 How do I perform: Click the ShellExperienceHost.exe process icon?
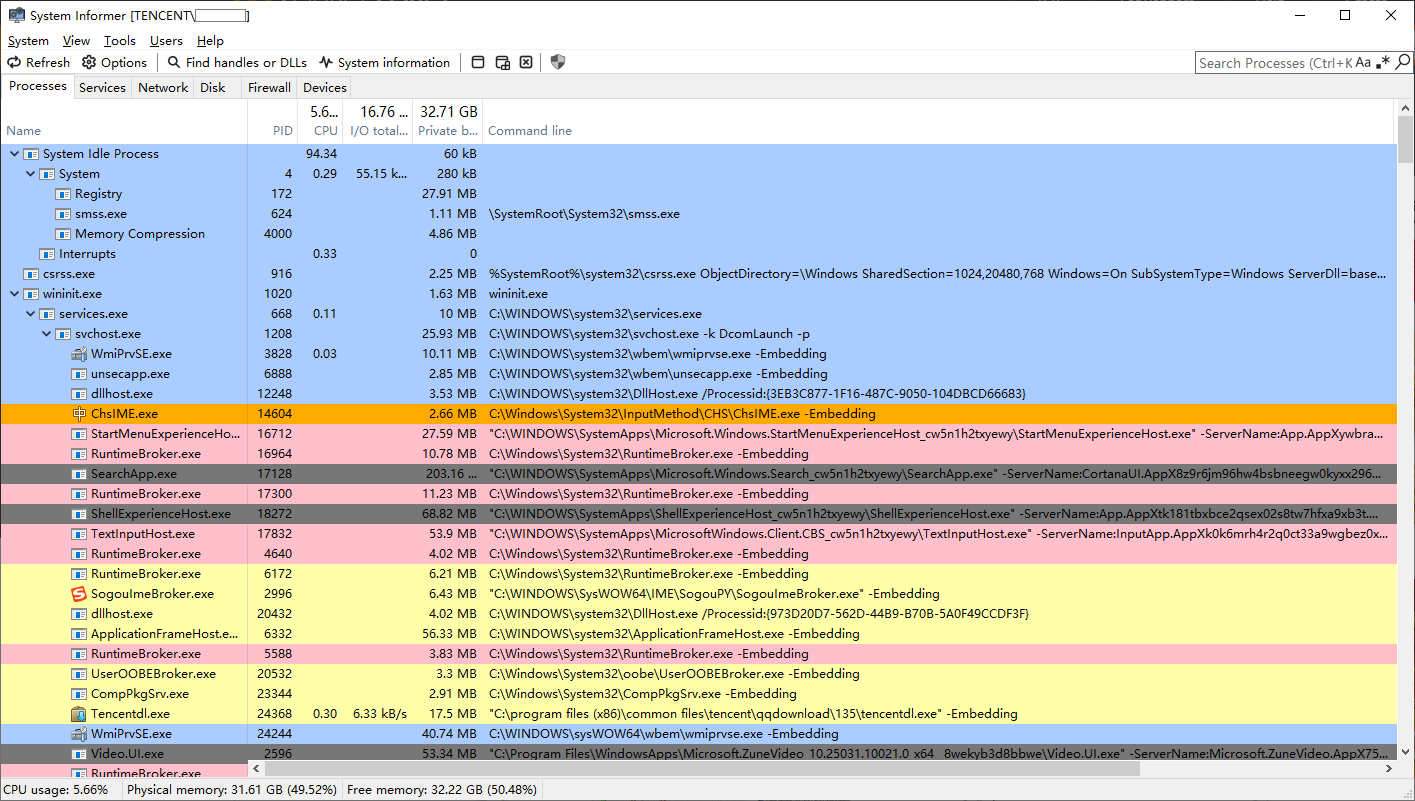[x=79, y=514]
